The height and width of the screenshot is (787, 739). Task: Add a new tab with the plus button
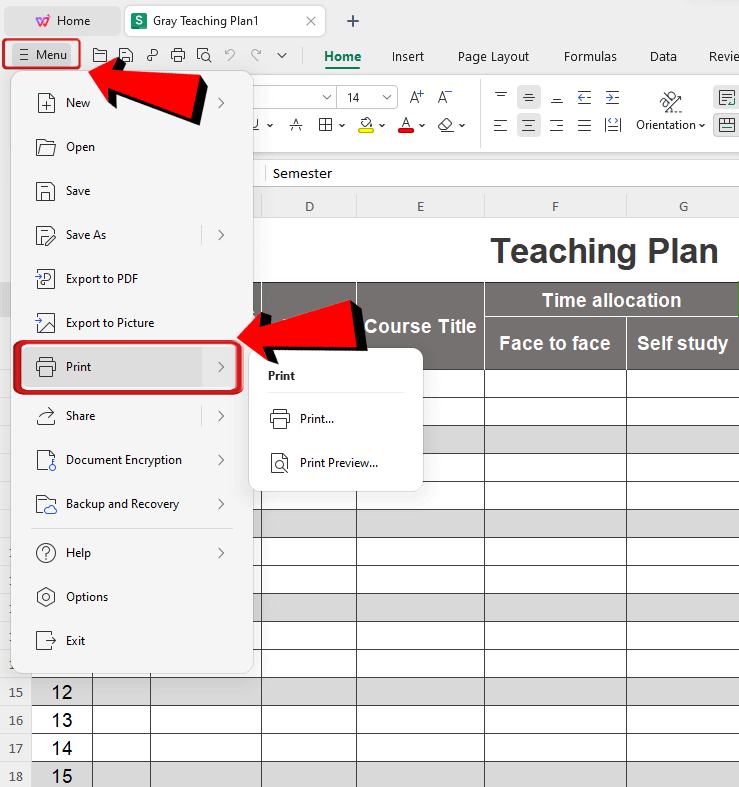click(x=353, y=21)
